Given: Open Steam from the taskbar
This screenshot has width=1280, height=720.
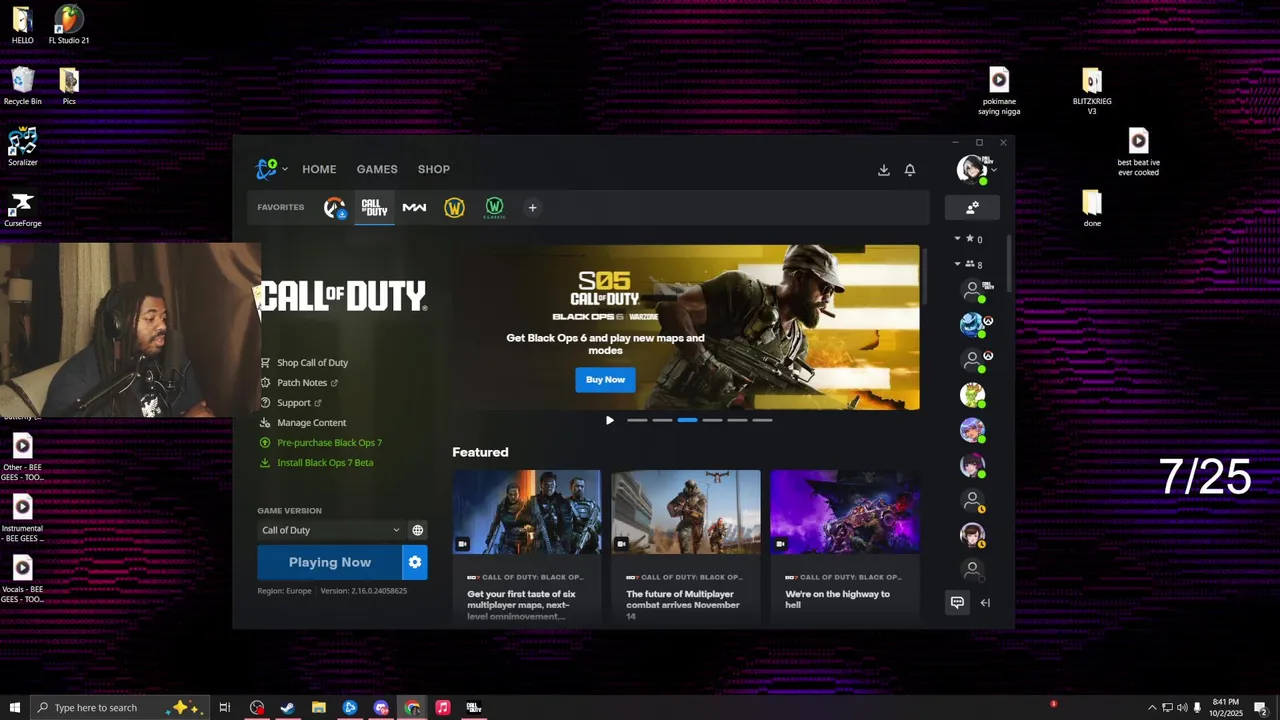Looking at the screenshot, I should coord(287,708).
